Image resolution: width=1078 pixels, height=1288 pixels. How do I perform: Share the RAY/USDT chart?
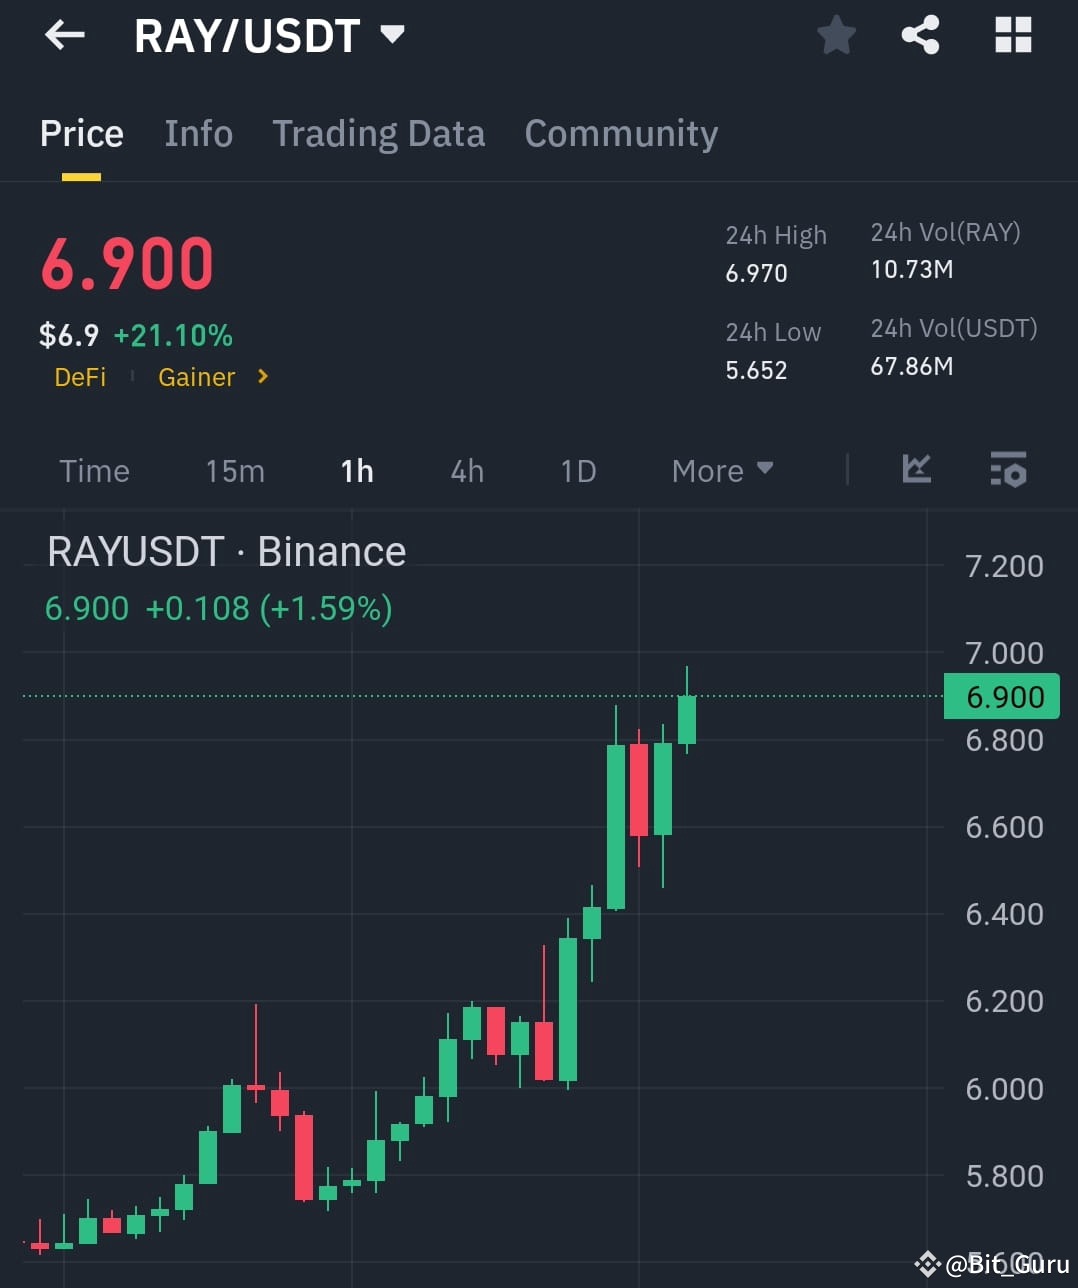[x=920, y=35]
